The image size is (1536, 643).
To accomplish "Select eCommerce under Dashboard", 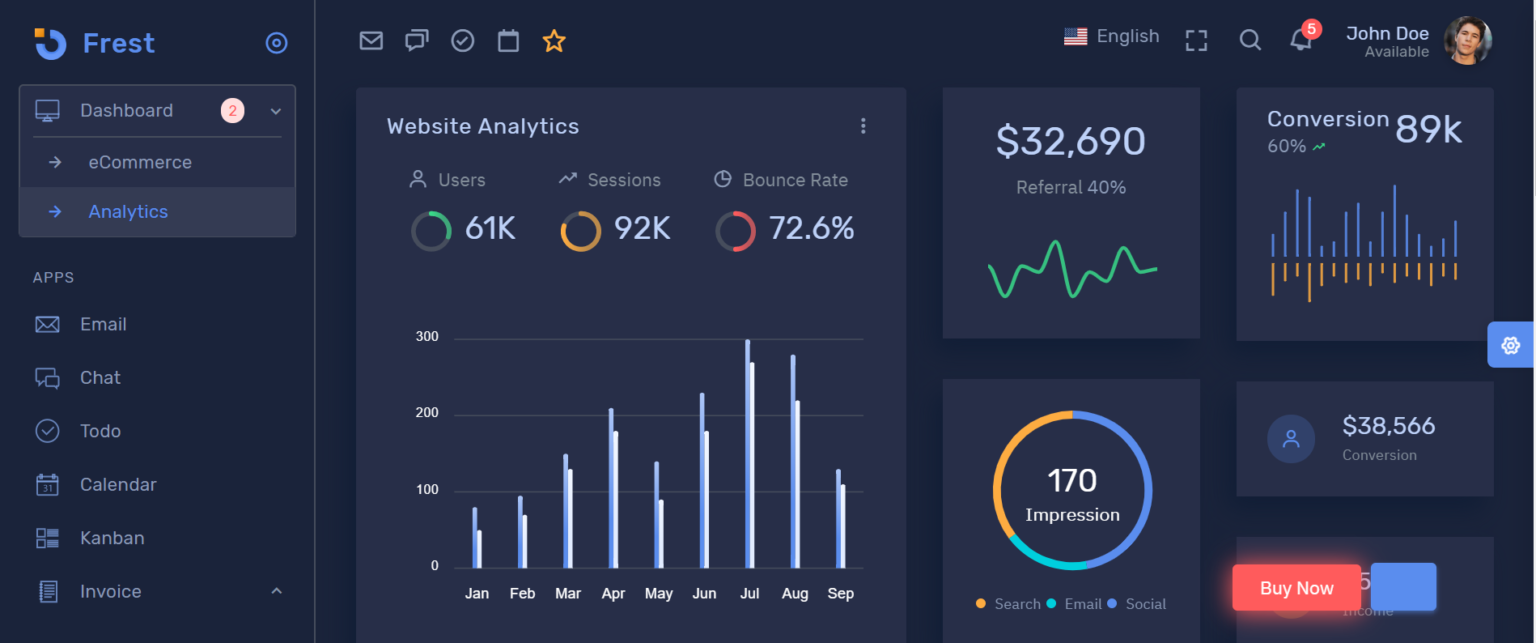I will [139, 161].
